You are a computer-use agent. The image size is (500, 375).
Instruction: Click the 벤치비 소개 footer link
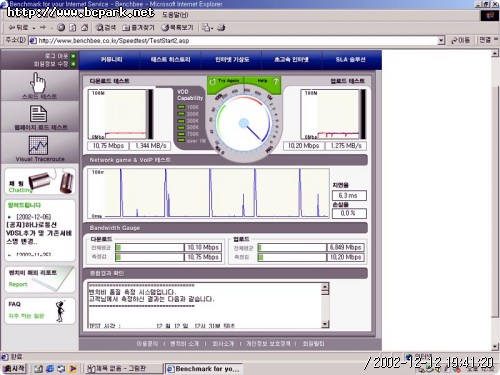click(184, 343)
